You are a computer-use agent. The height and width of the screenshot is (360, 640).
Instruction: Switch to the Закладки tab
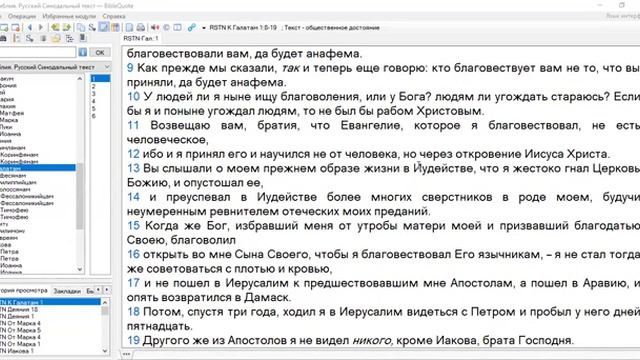pos(67,291)
